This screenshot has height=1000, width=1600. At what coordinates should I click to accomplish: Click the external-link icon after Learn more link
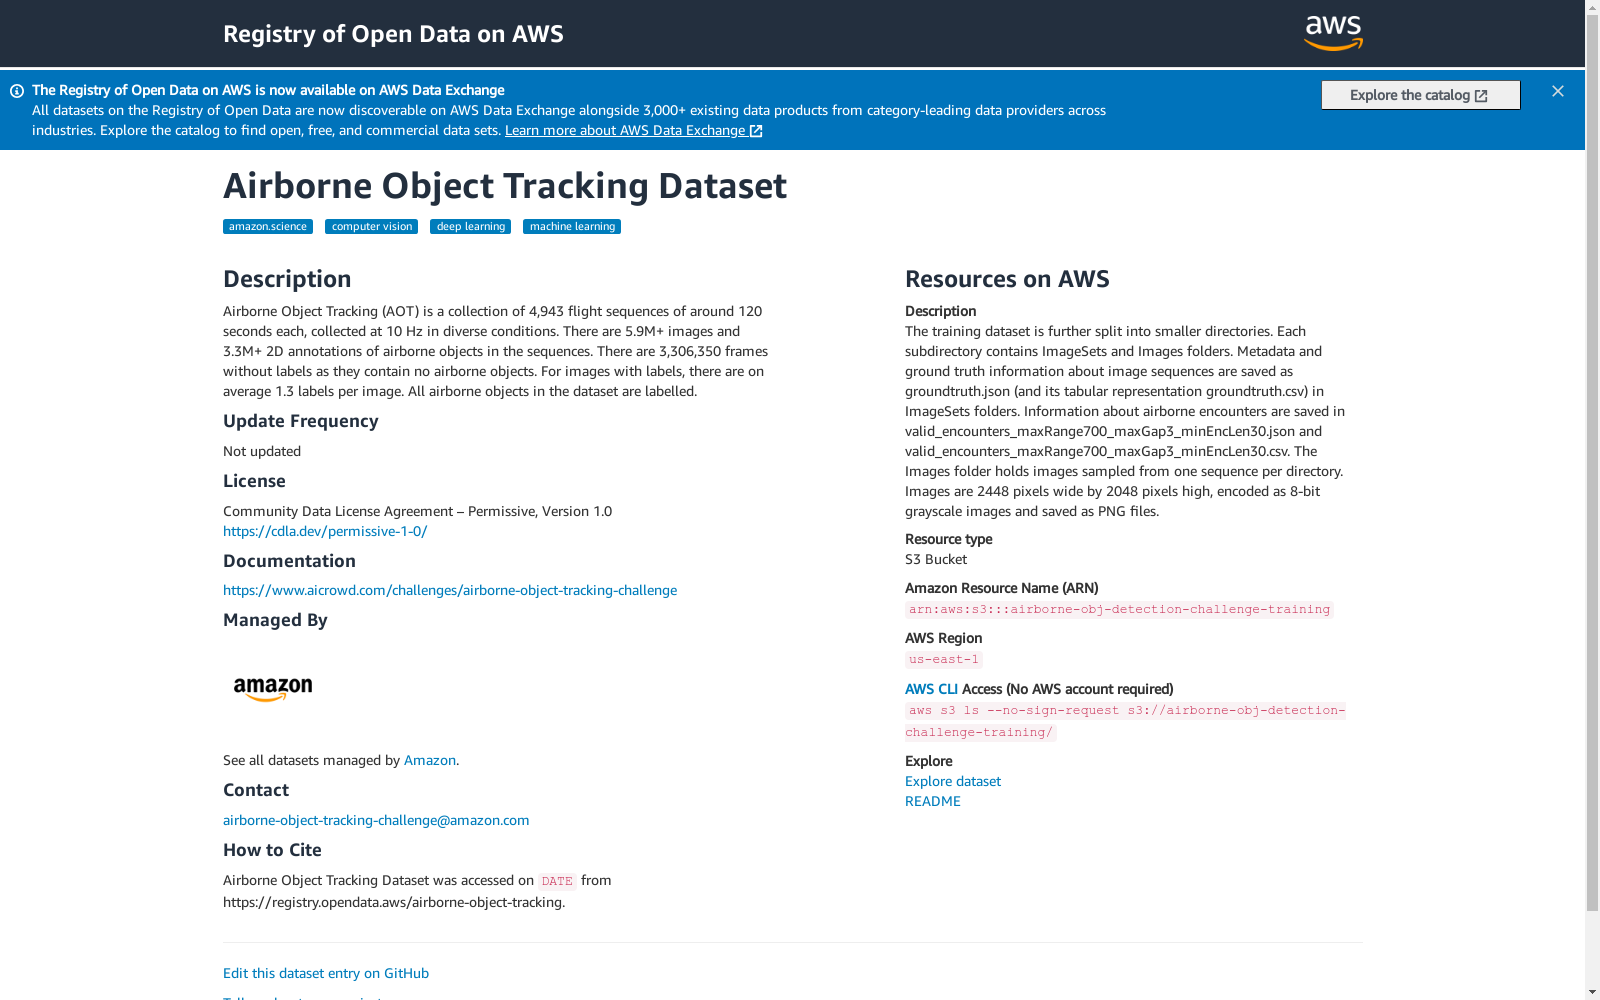756,131
